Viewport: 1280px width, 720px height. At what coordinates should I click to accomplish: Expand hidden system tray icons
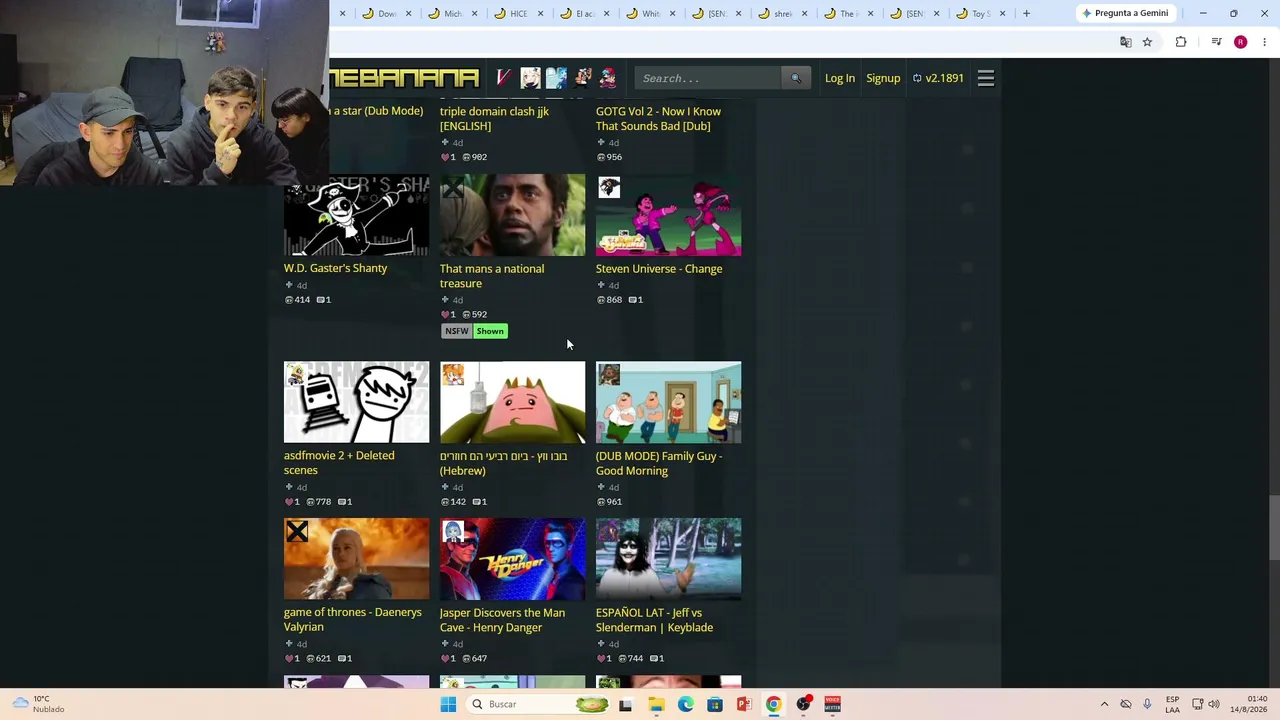pos(1104,704)
